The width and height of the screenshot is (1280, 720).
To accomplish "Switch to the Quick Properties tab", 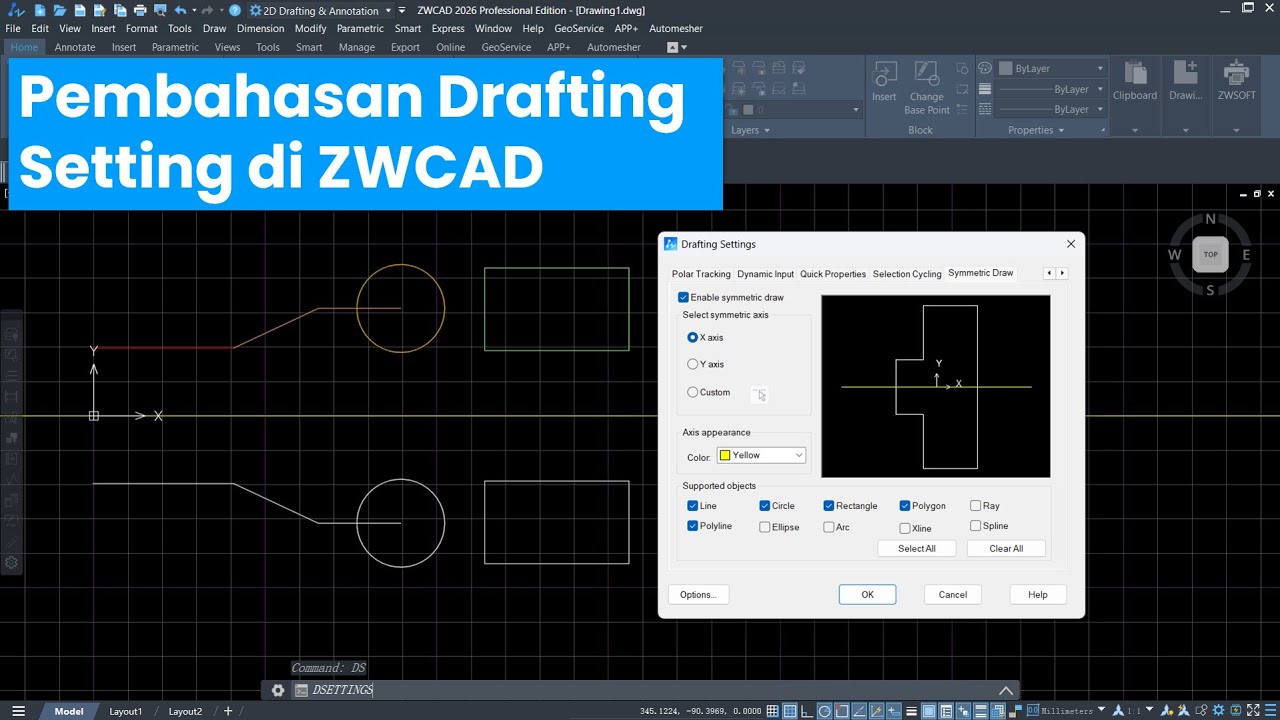I will tap(833, 274).
